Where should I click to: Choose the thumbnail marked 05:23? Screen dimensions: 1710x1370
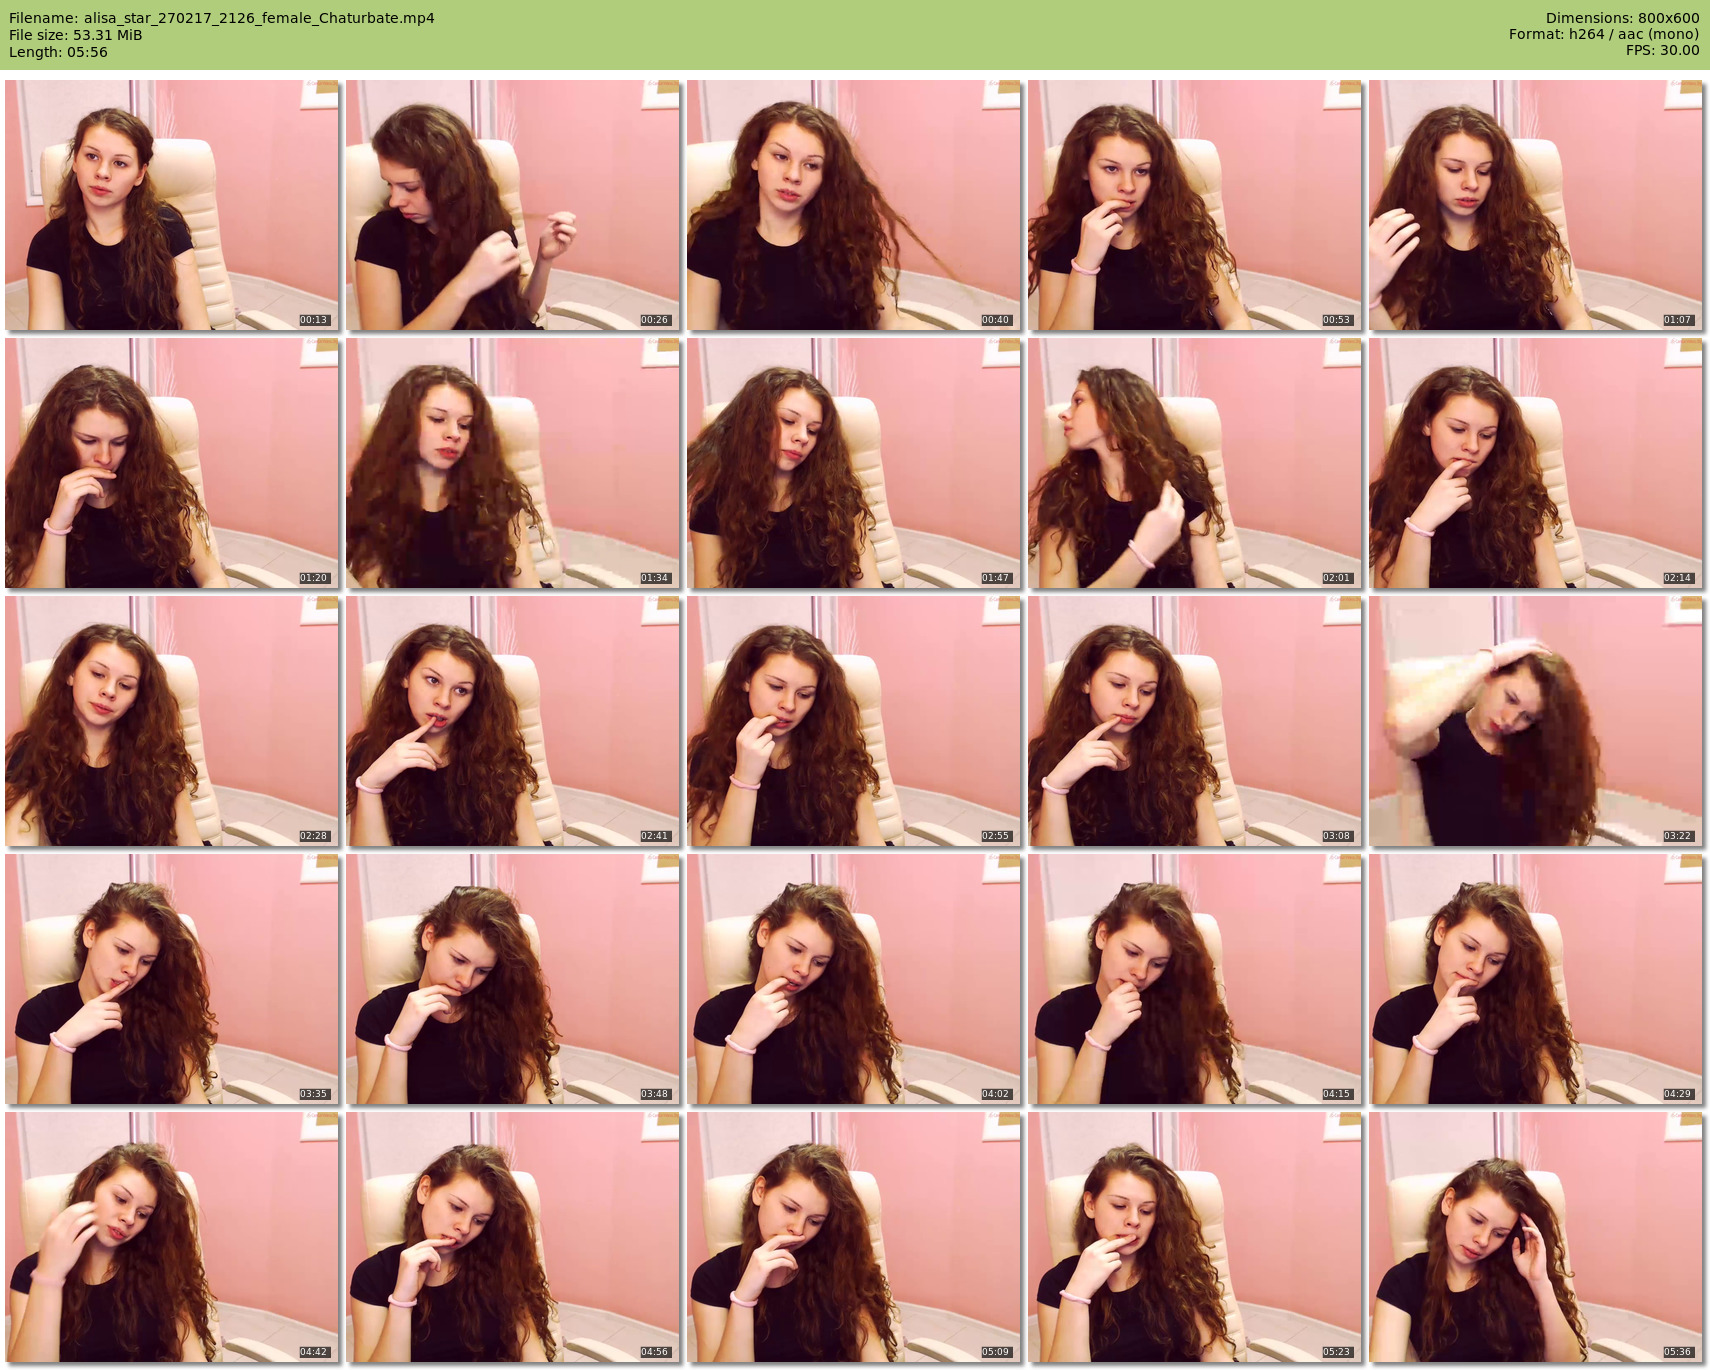(1195, 1237)
